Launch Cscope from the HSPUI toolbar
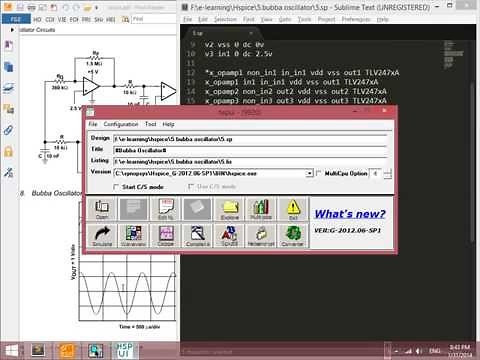The height and width of the screenshot is (360, 480). tap(166, 236)
